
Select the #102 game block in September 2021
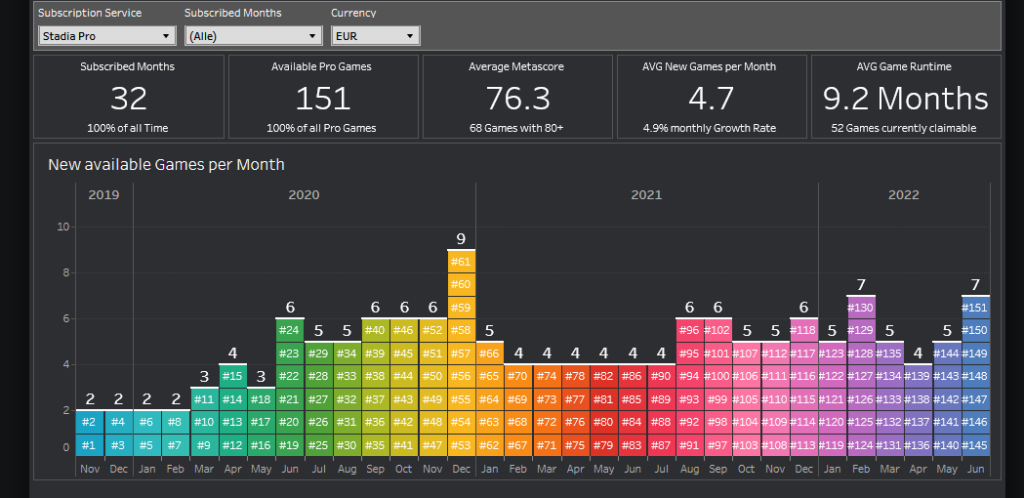point(718,330)
